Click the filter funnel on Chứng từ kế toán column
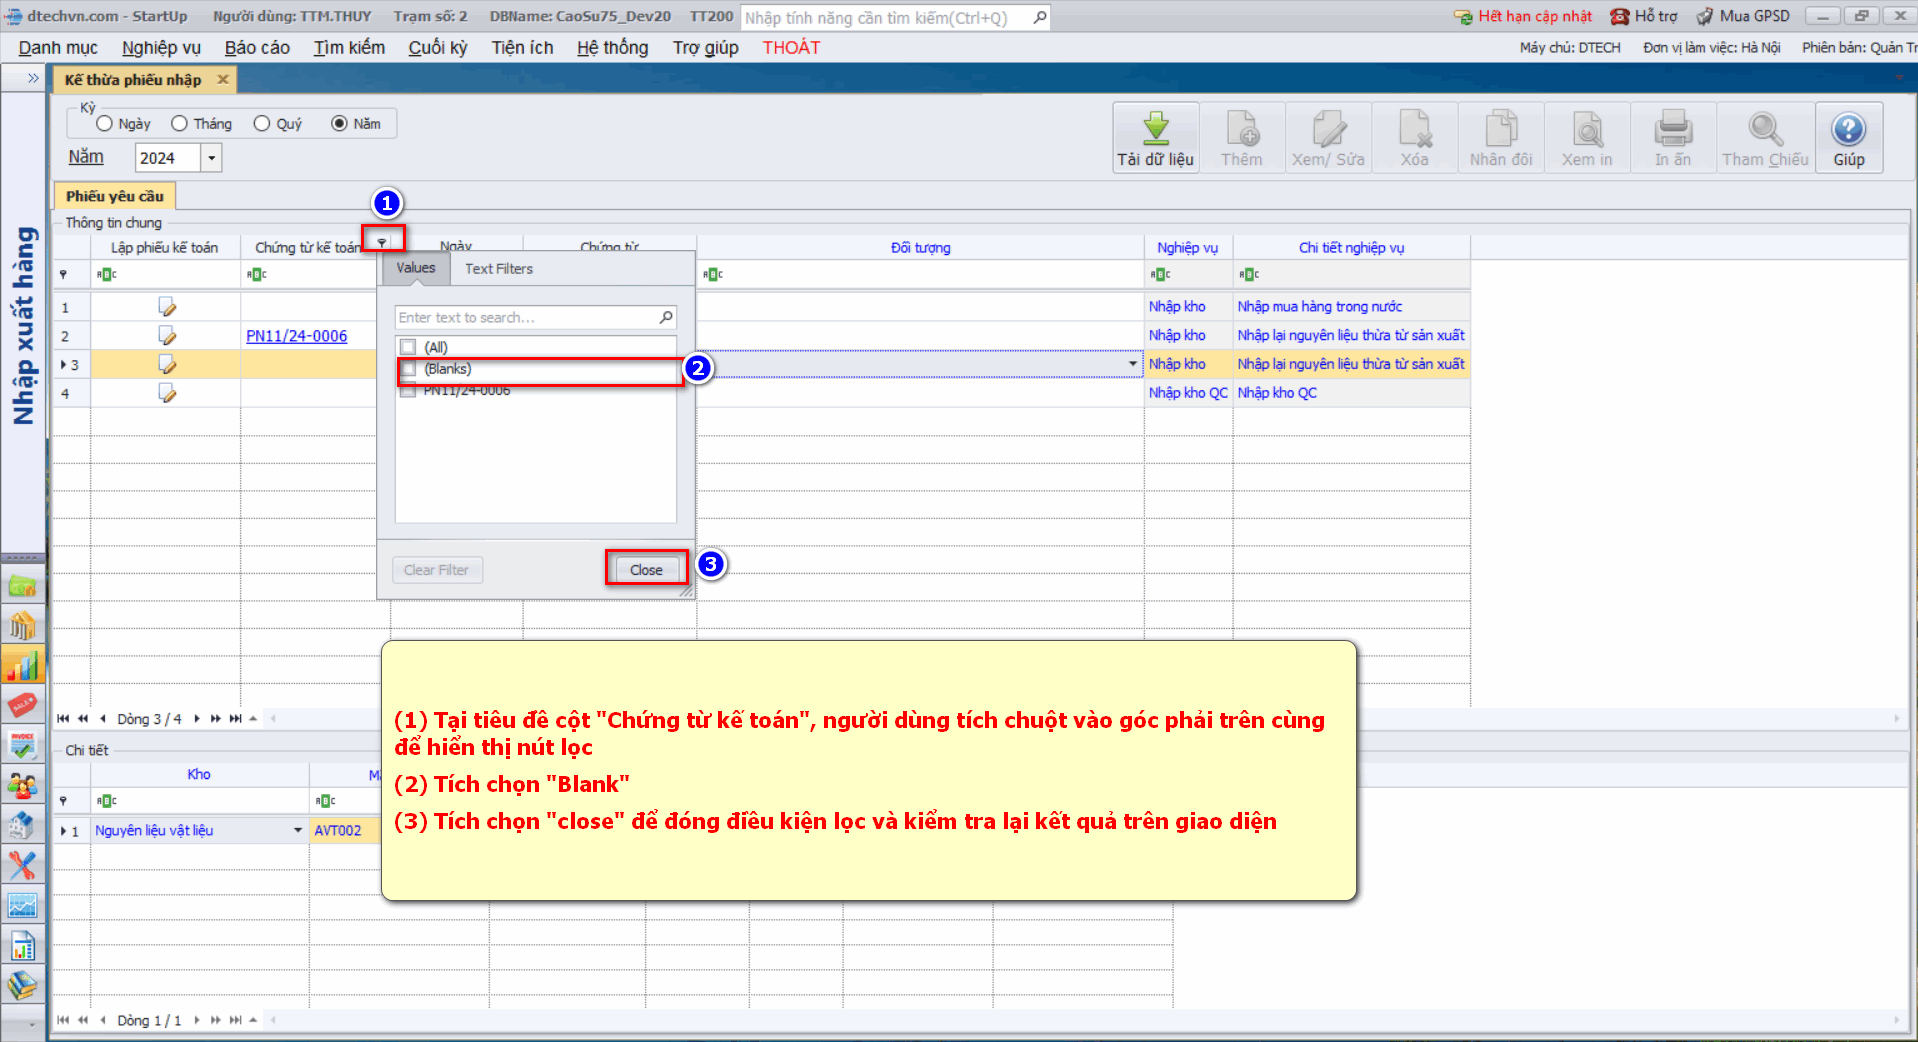 382,242
